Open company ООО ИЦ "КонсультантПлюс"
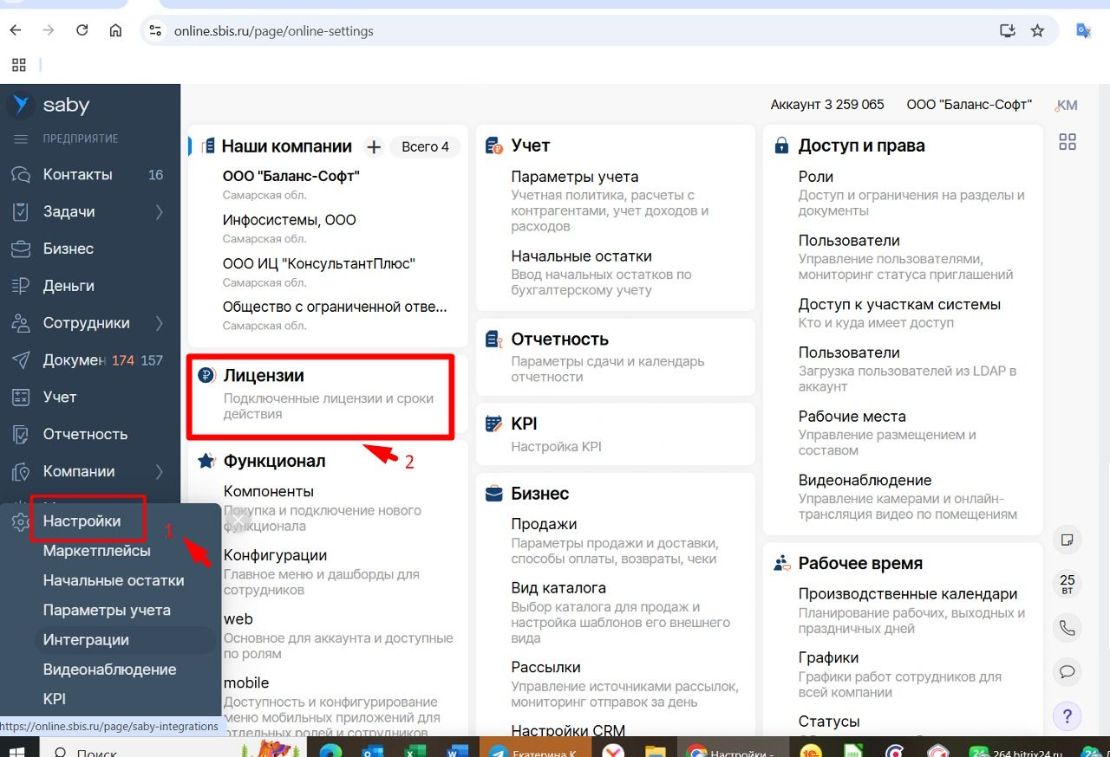 point(319,264)
